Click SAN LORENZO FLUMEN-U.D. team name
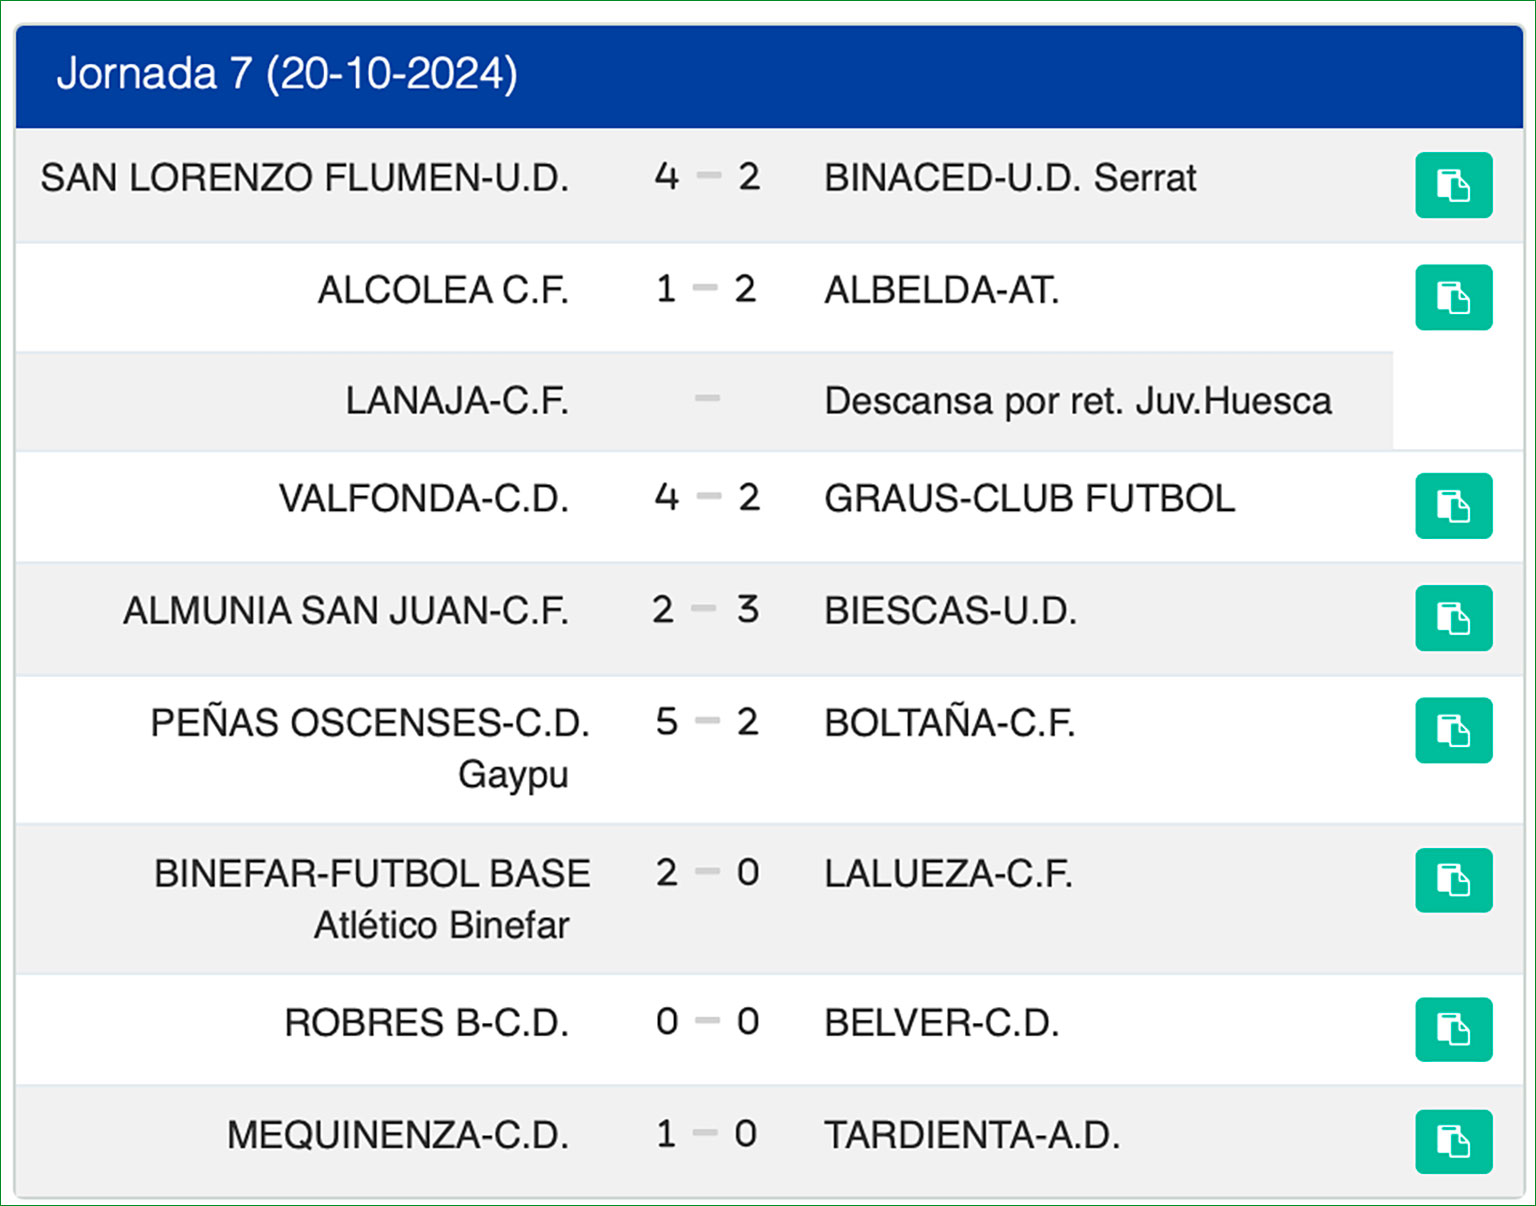 coord(304,178)
